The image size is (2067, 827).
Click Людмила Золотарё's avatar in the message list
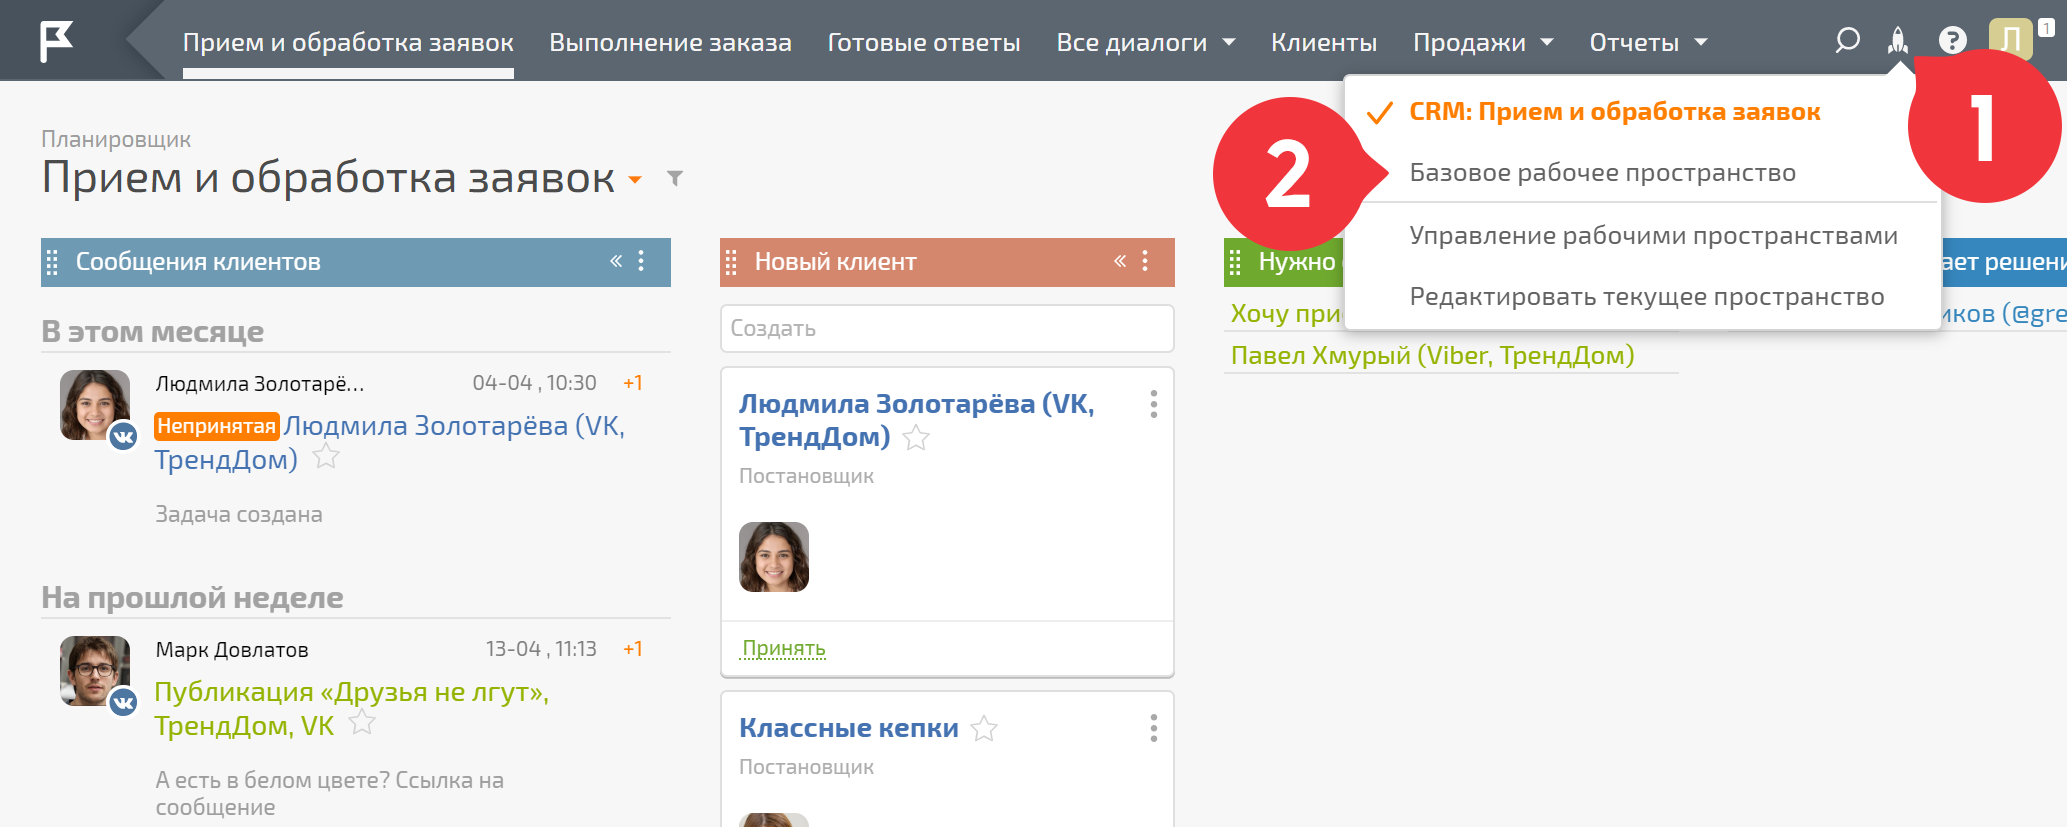point(95,405)
